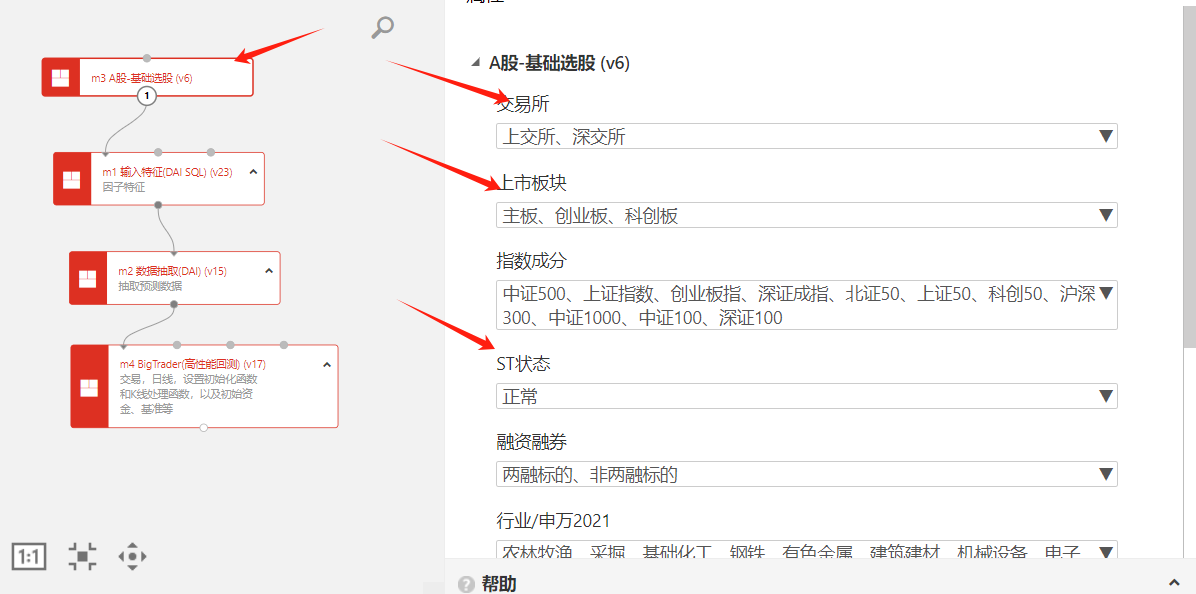The height and width of the screenshot is (594, 1196).
Task: Collapse the m4 BigTrader node description
Action: pyautogui.click(x=327, y=365)
